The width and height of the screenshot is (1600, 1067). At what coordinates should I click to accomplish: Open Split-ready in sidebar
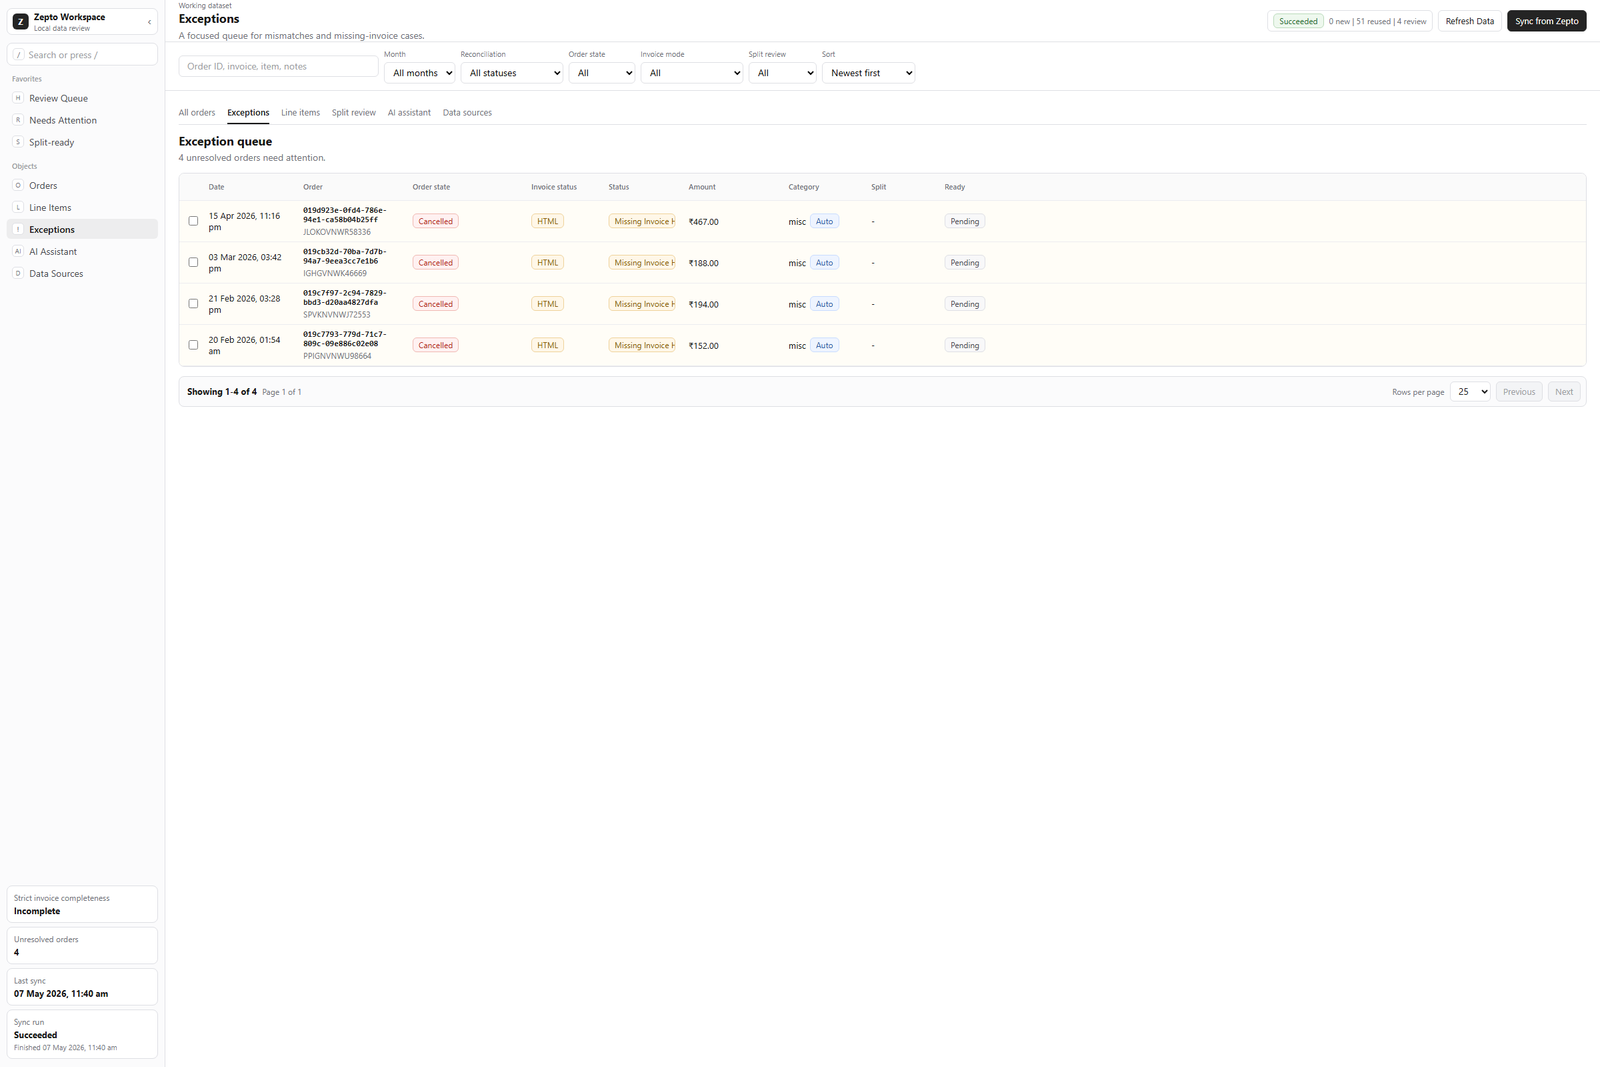point(82,142)
